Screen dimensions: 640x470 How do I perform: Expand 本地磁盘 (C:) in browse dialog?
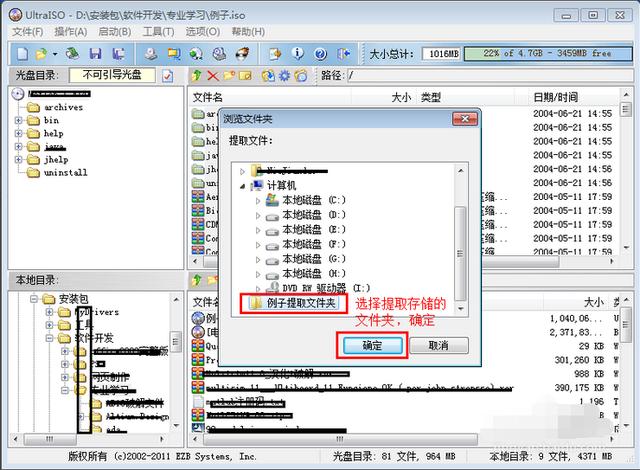point(258,201)
